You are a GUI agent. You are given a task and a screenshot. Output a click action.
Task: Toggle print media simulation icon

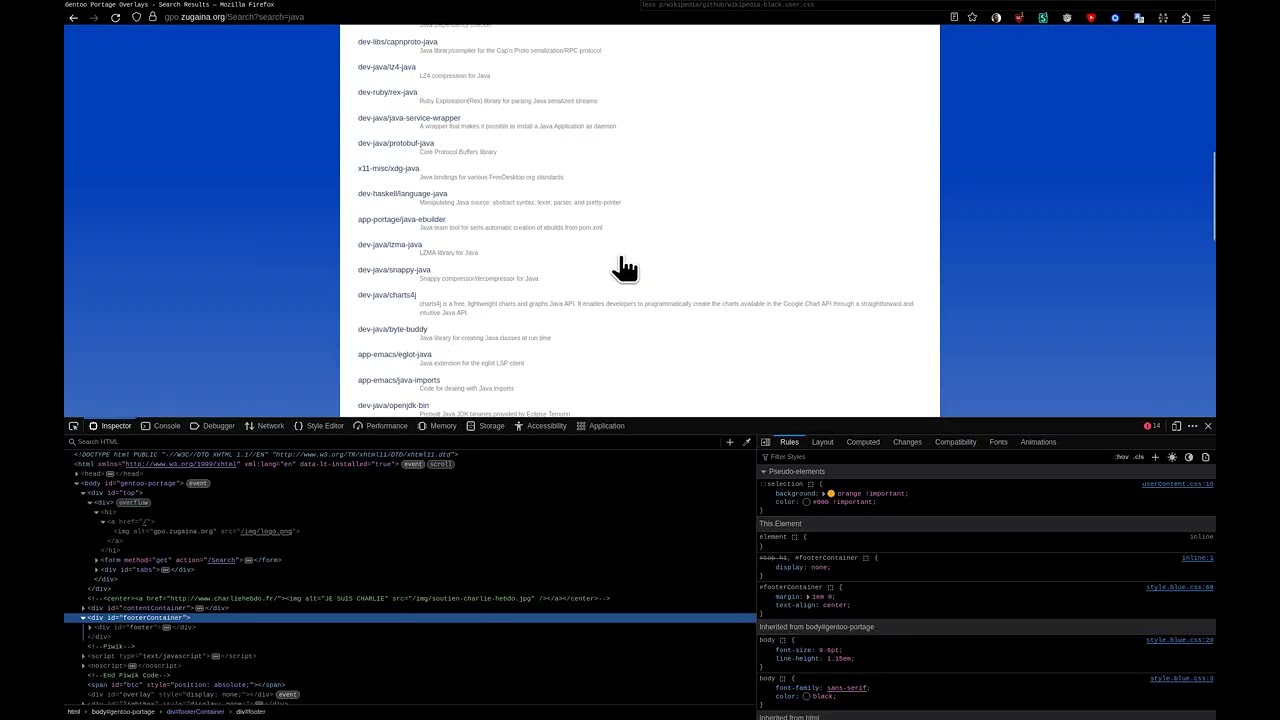1206,457
